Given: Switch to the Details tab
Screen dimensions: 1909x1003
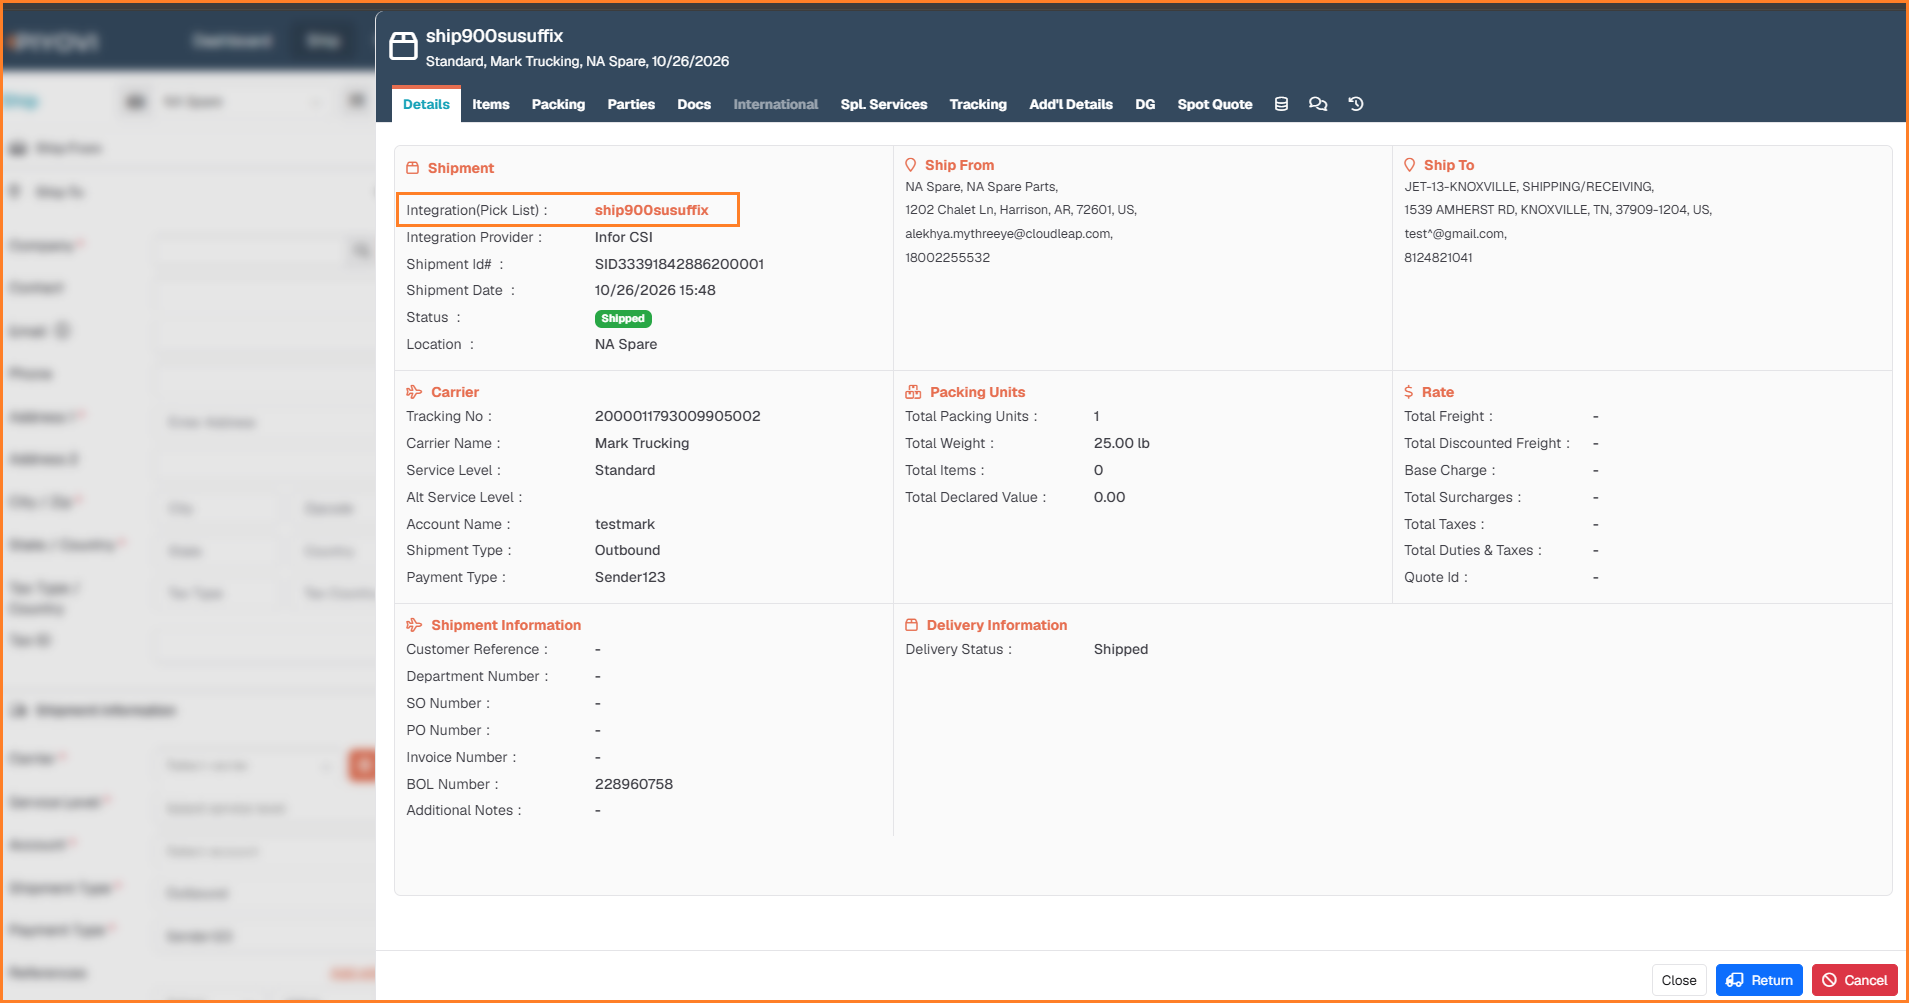Looking at the screenshot, I should [x=426, y=104].
